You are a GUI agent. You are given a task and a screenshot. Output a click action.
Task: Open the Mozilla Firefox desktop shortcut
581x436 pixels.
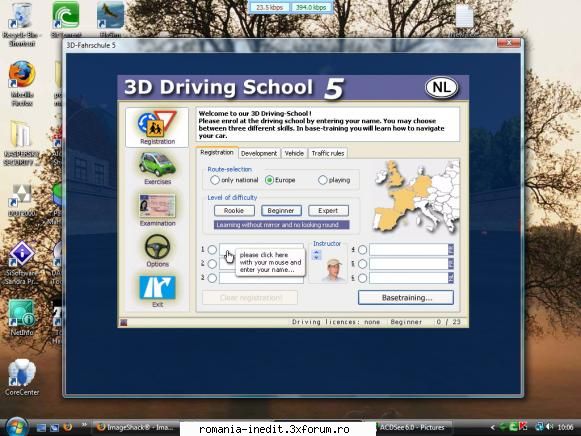tap(22, 83)
